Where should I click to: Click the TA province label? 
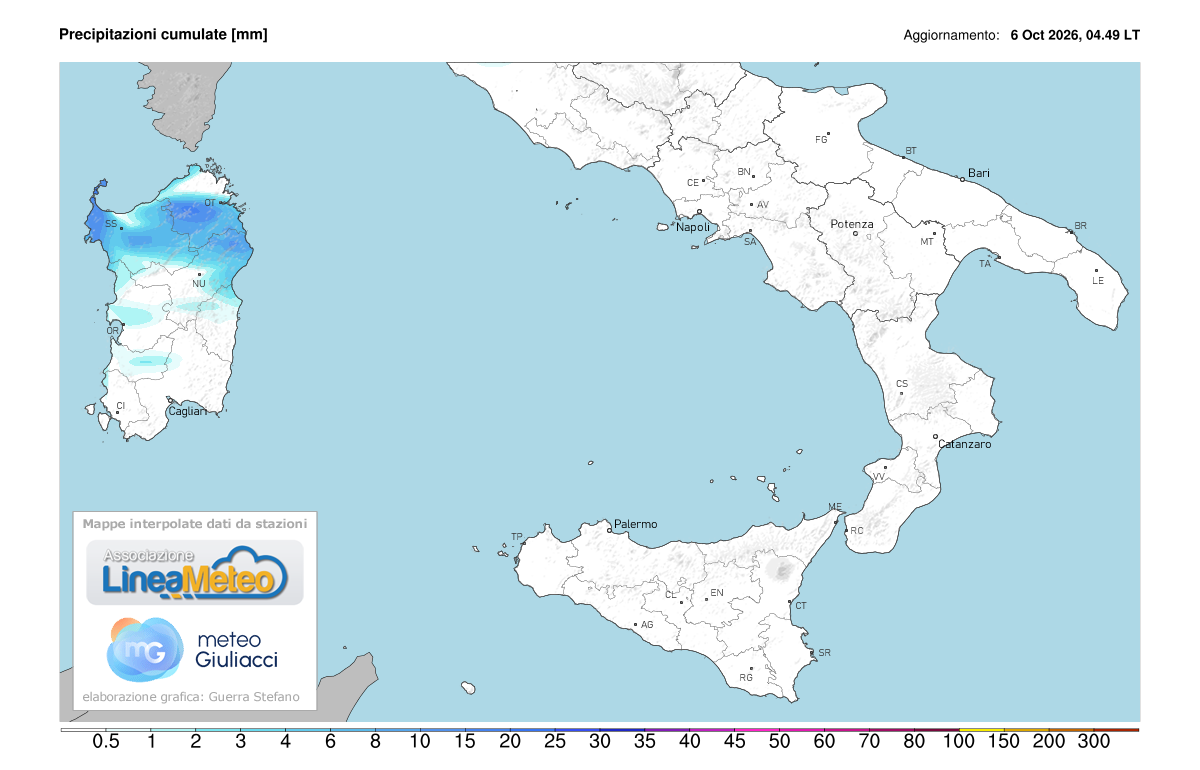pyautogui.click(x=985, y=264)
